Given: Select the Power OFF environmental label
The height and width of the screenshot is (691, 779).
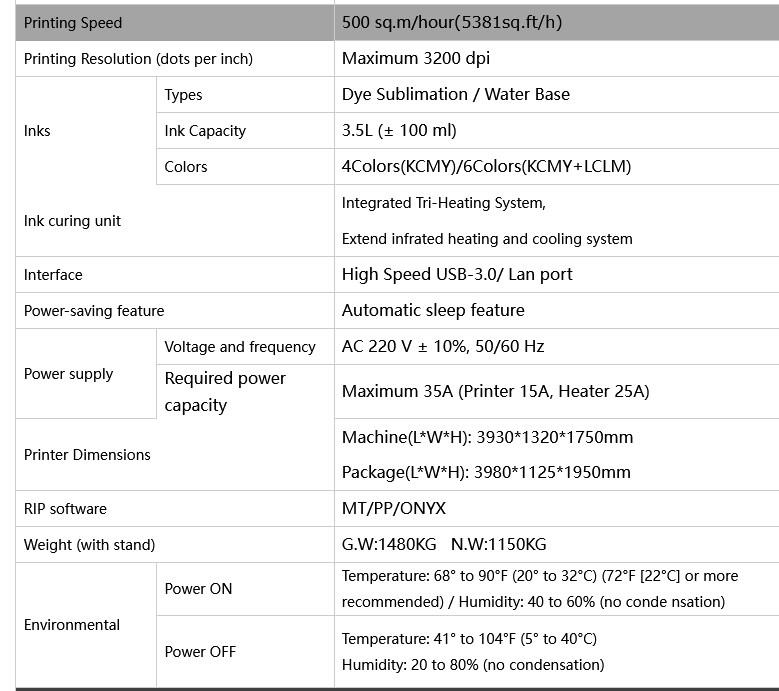Looking at the screenshot, I should 200,652.
